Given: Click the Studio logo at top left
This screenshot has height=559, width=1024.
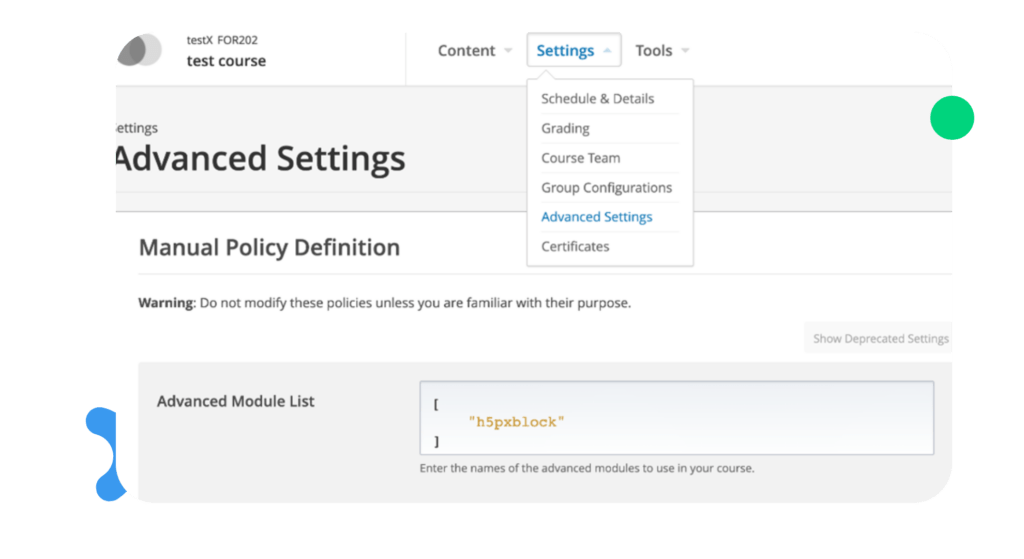Looking at the screenshot, I should click(x=141, y=50).
